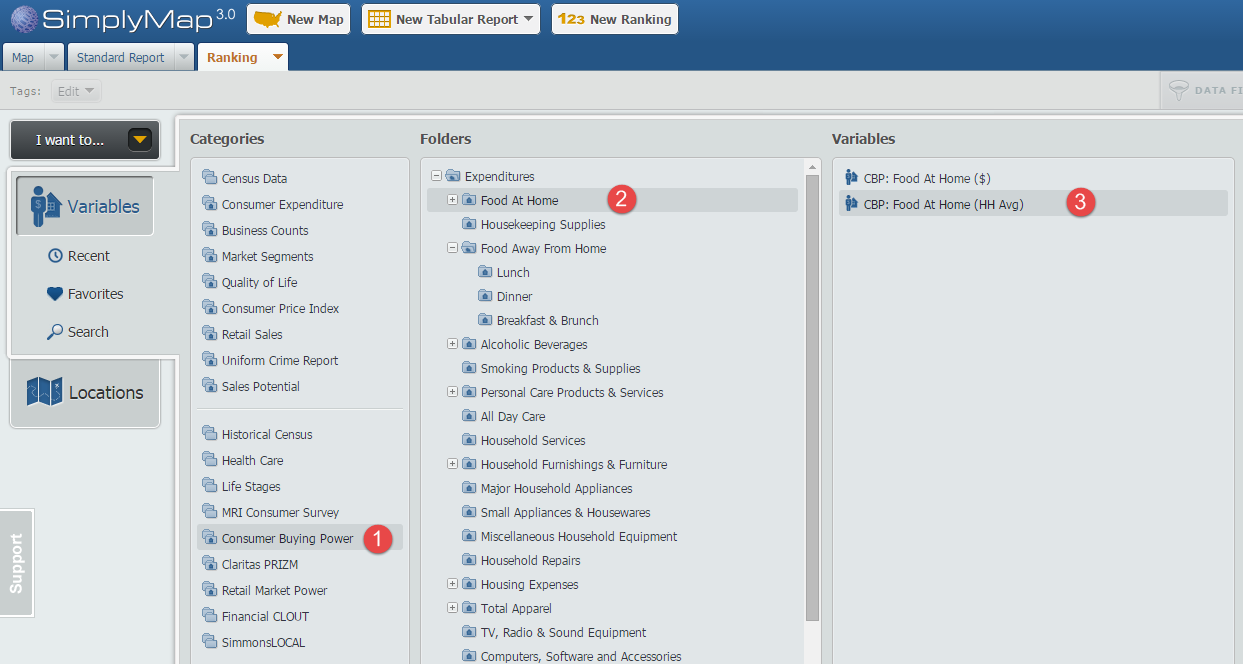Open the Ranking tab dropdown arrow
Viewport: 1243px width, 664px height.
[x=278, y=57]
